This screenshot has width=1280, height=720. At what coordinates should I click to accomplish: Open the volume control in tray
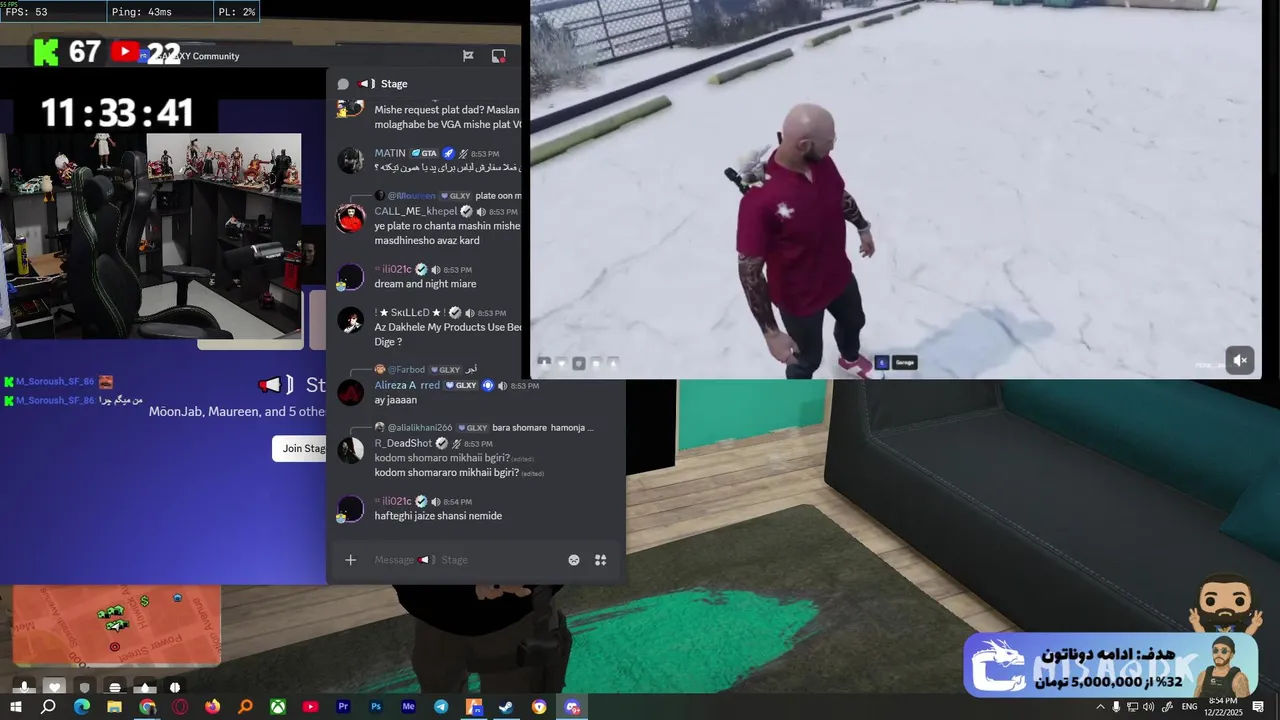pyautogui.click(x=1149, y=707)
